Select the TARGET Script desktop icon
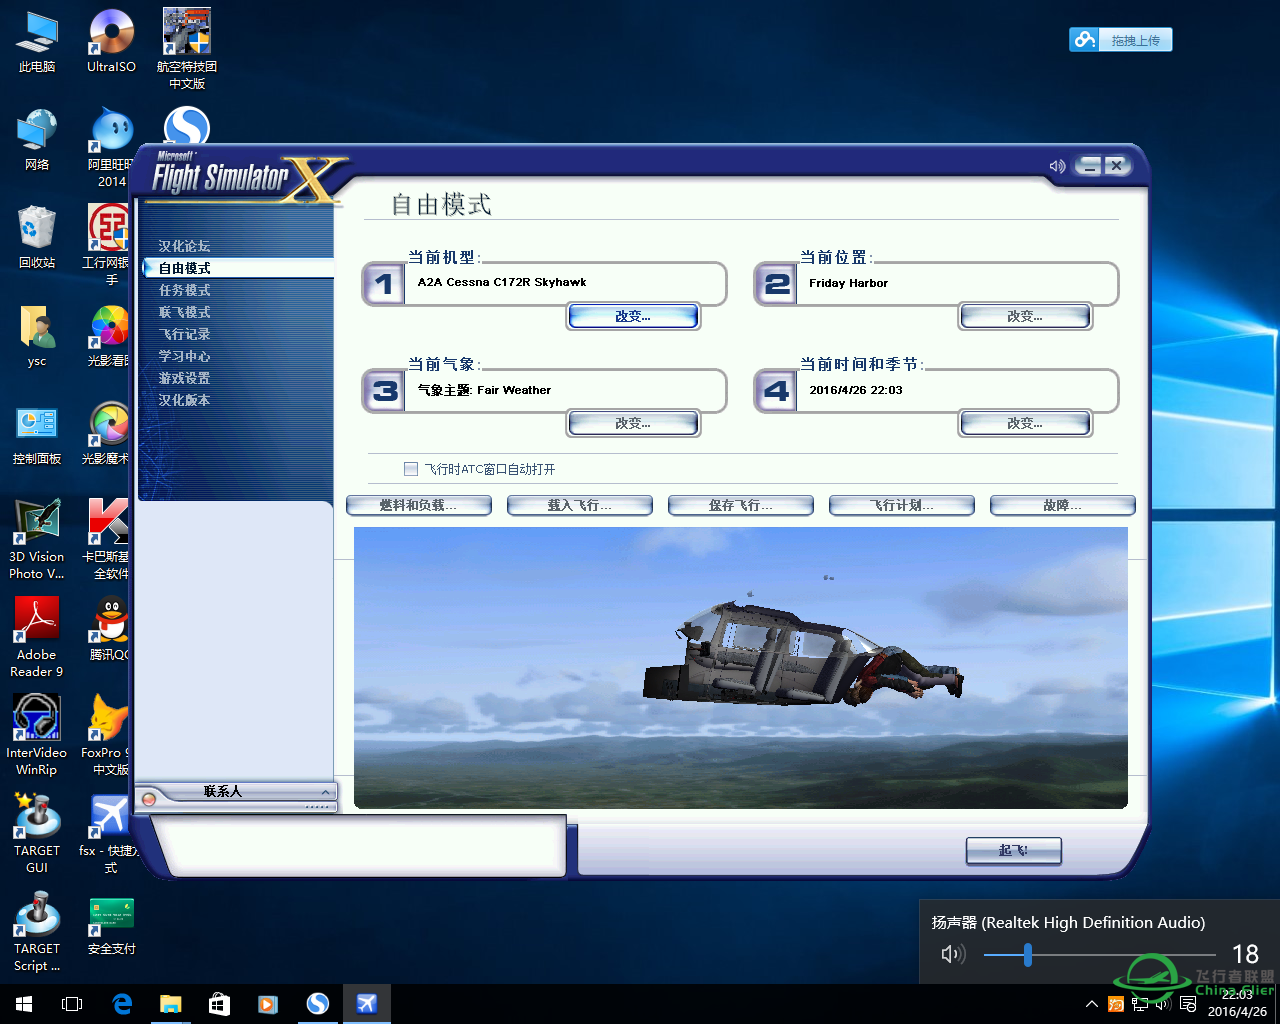This screenshot has height=1024, width=1280. (37, 931)
